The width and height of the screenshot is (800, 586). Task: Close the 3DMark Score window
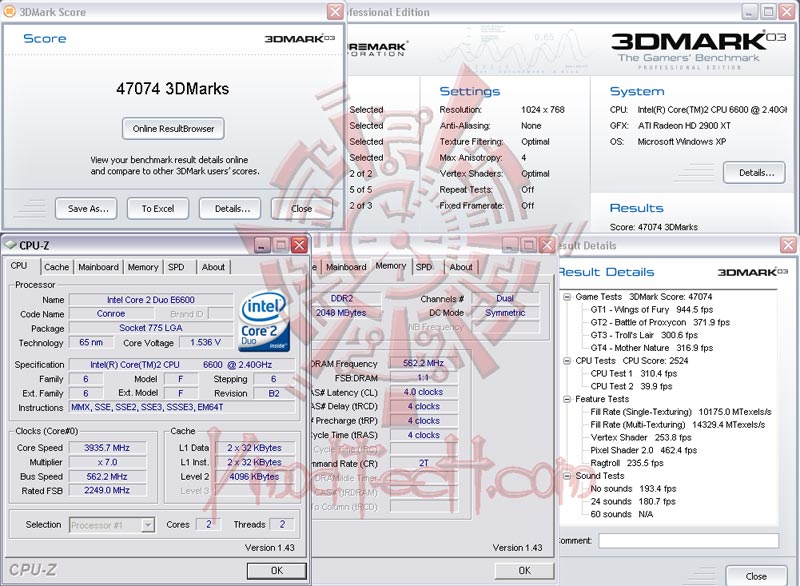tap(335, 11)
